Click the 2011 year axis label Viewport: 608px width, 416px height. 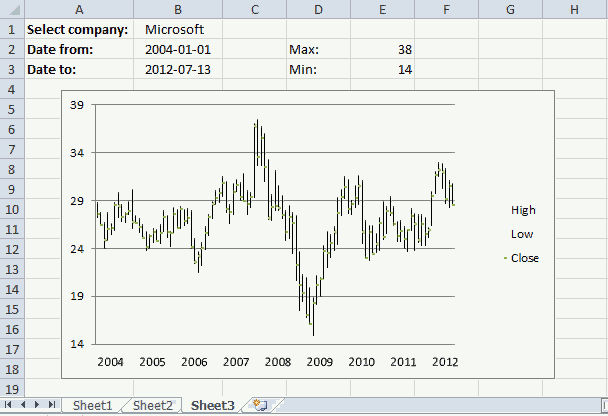[x=403, y=362]
